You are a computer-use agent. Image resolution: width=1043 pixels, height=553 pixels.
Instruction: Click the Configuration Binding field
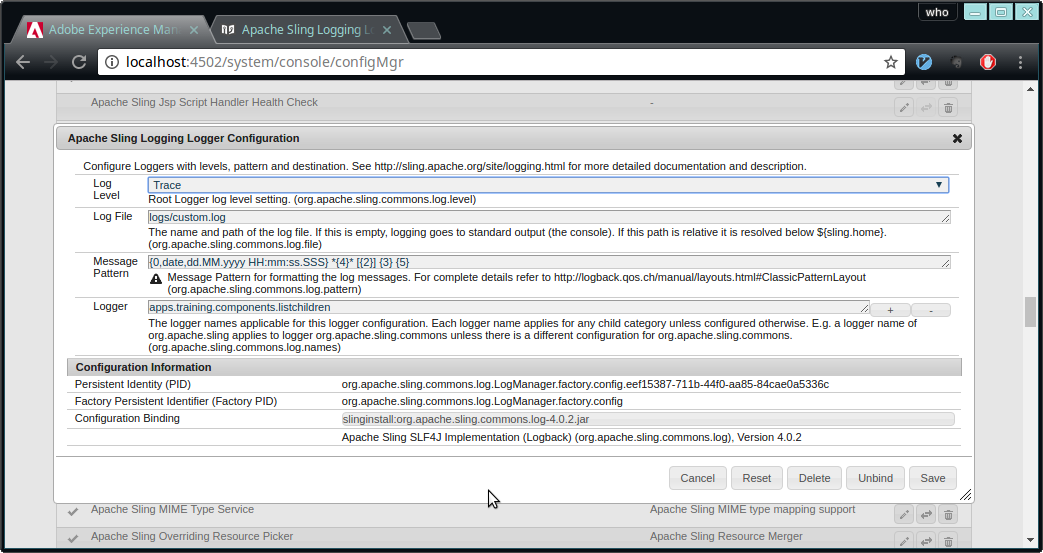click(x=648, y=419)
